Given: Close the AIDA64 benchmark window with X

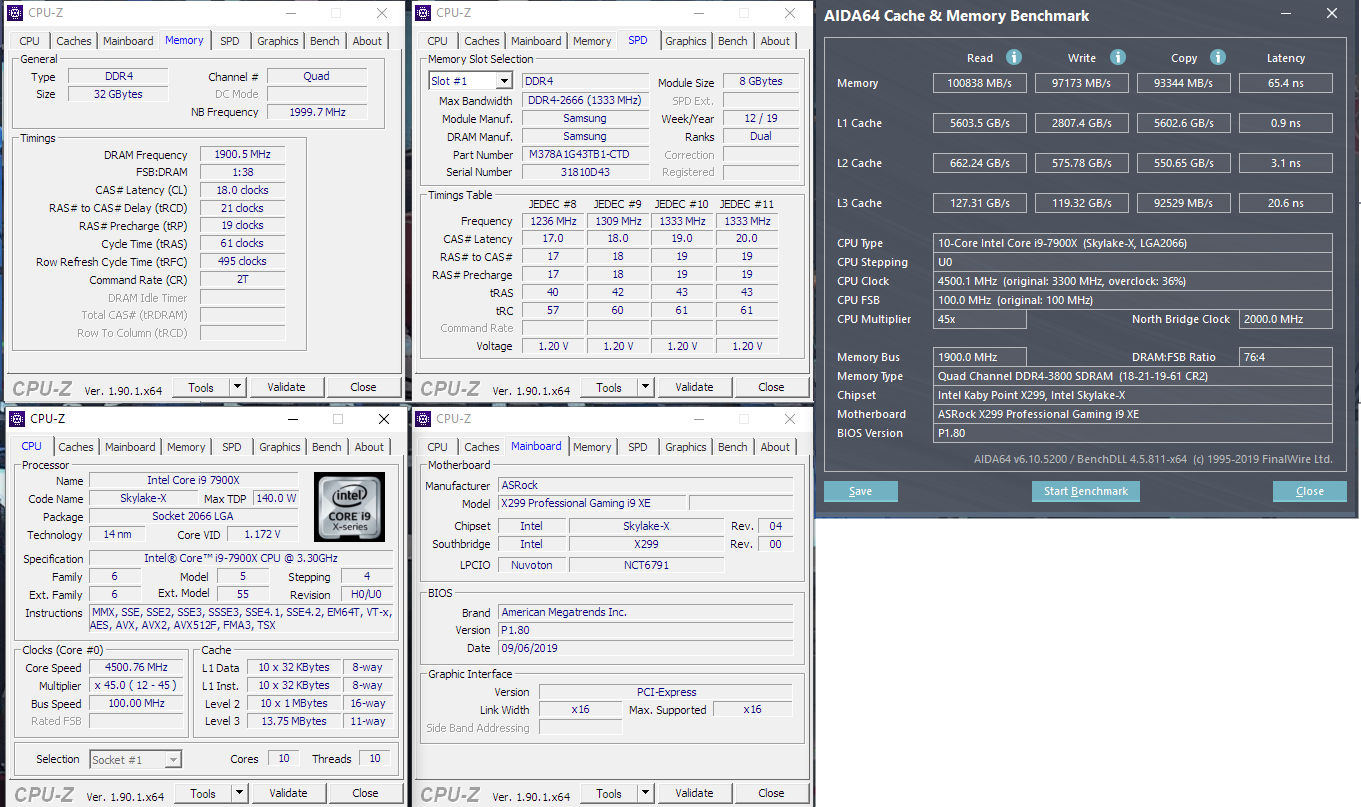Looking at the screenshot, I should (x=1331, y=14).
